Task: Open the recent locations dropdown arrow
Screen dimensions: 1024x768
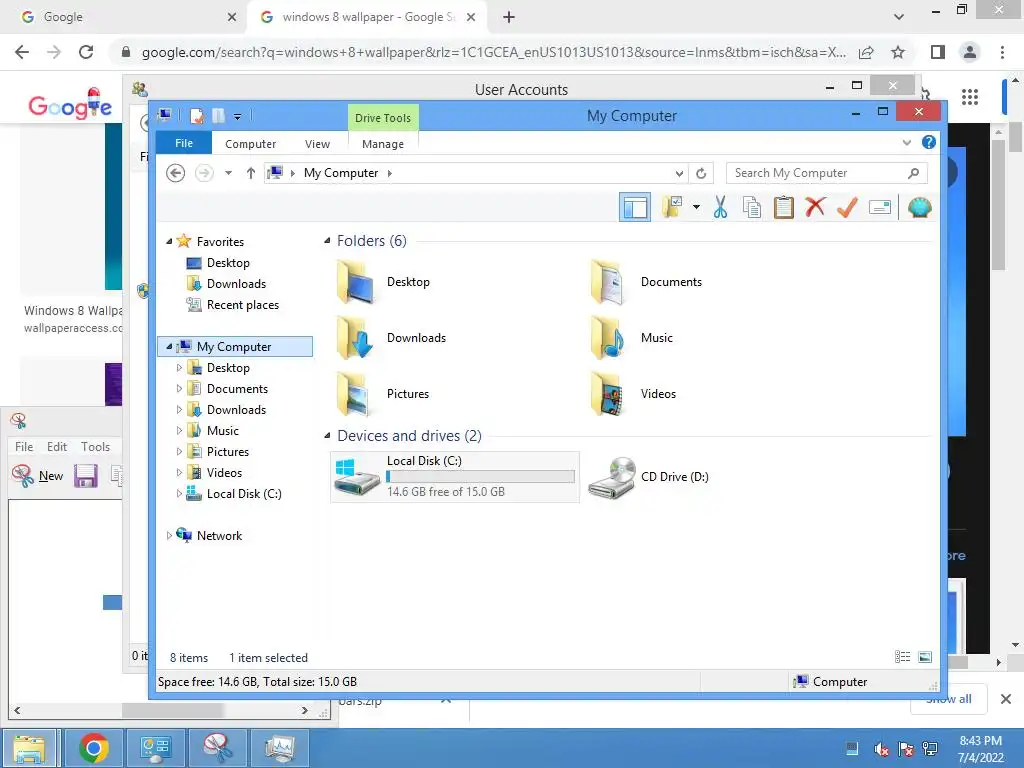Action: [x=229, y=173]
